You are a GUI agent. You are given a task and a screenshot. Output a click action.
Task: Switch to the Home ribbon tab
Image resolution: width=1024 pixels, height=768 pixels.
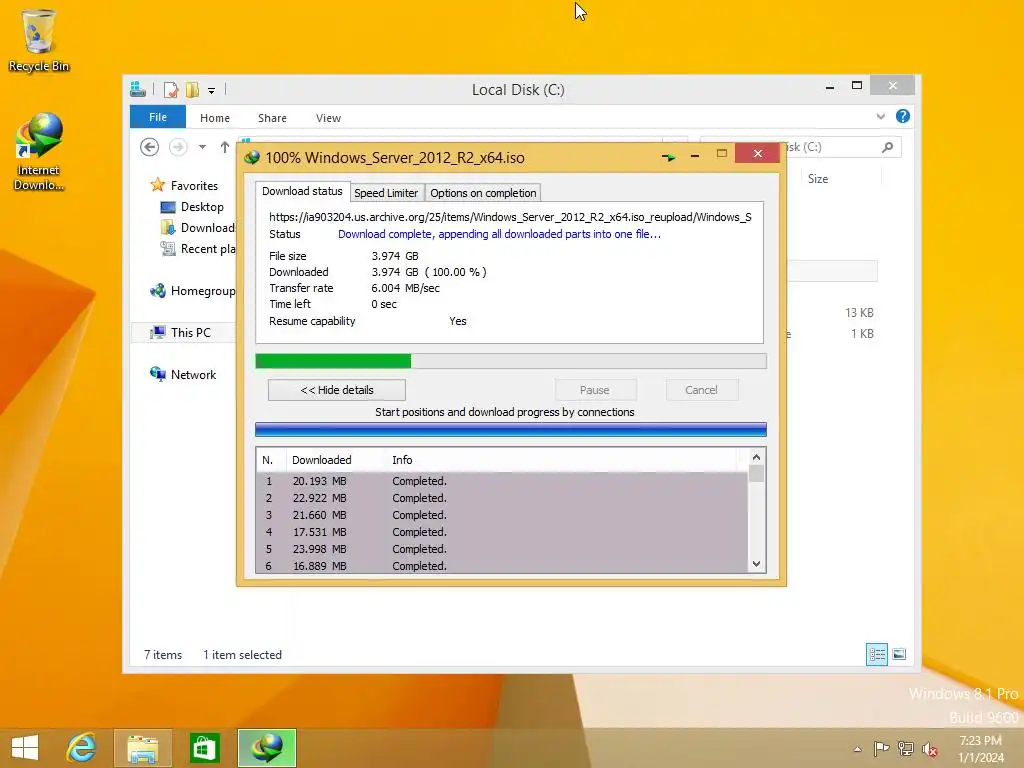pyautogui.click(x=215, y=118)
